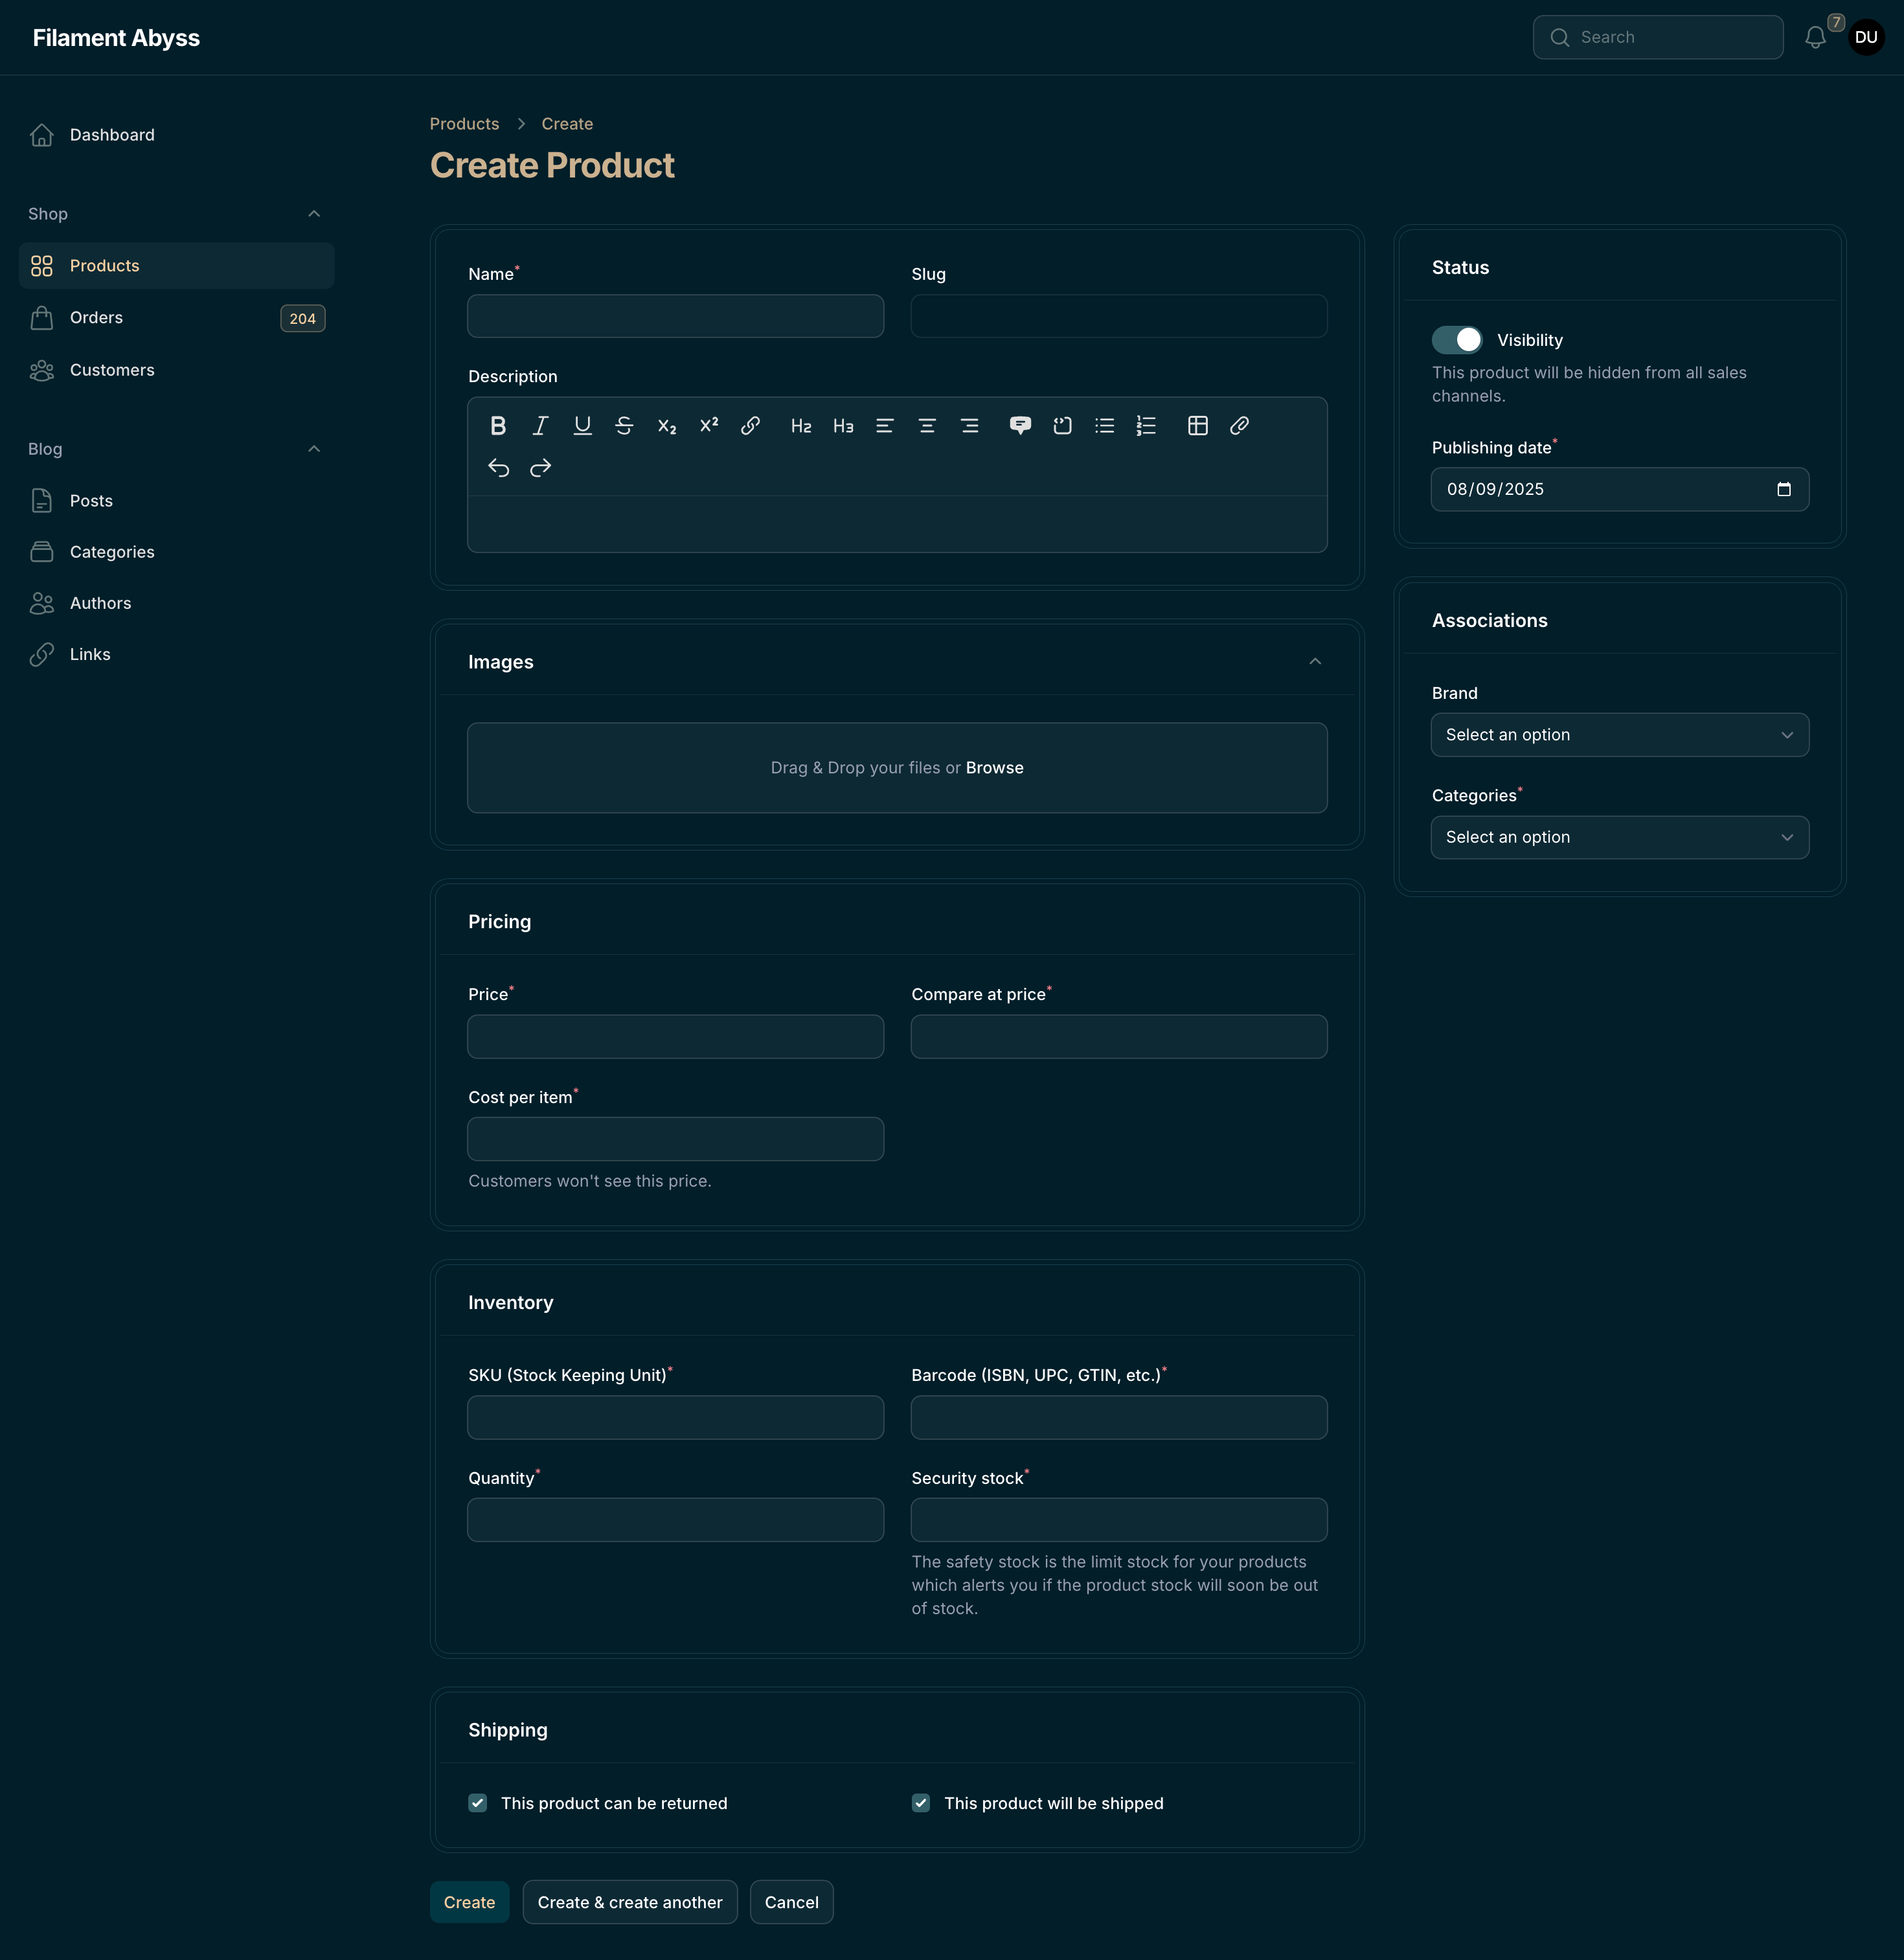Screen dimensions: 1904x1960
Task: Insert a link using the description toolbar
Action: 750,425
